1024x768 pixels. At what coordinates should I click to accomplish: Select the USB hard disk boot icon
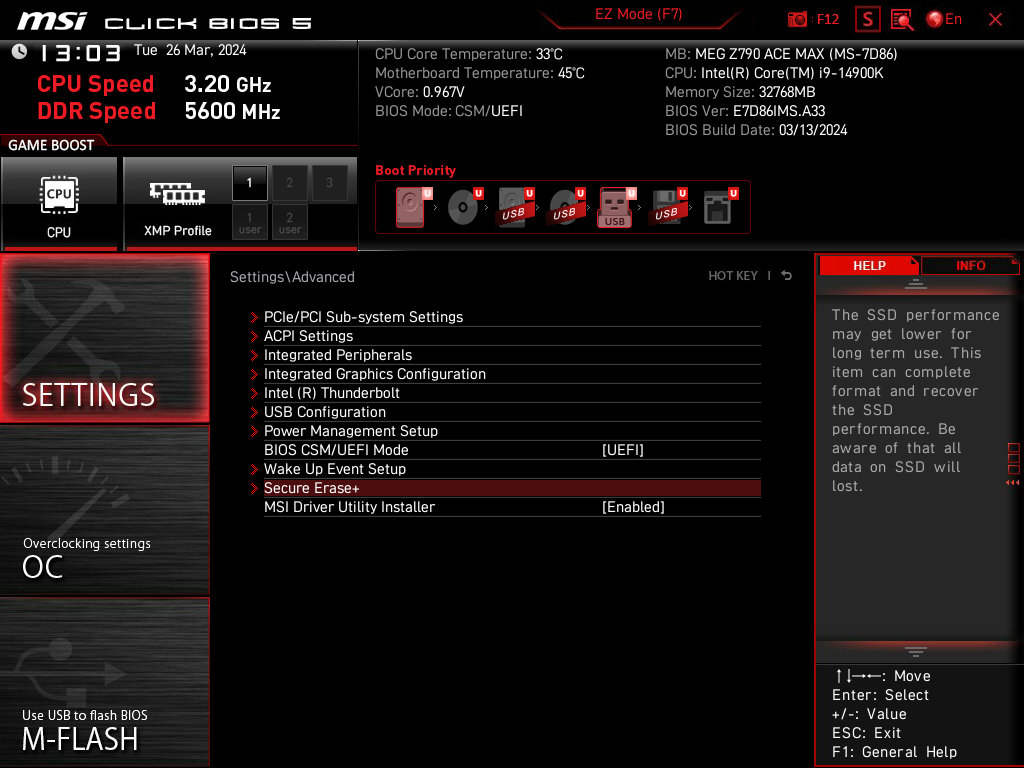515,207
